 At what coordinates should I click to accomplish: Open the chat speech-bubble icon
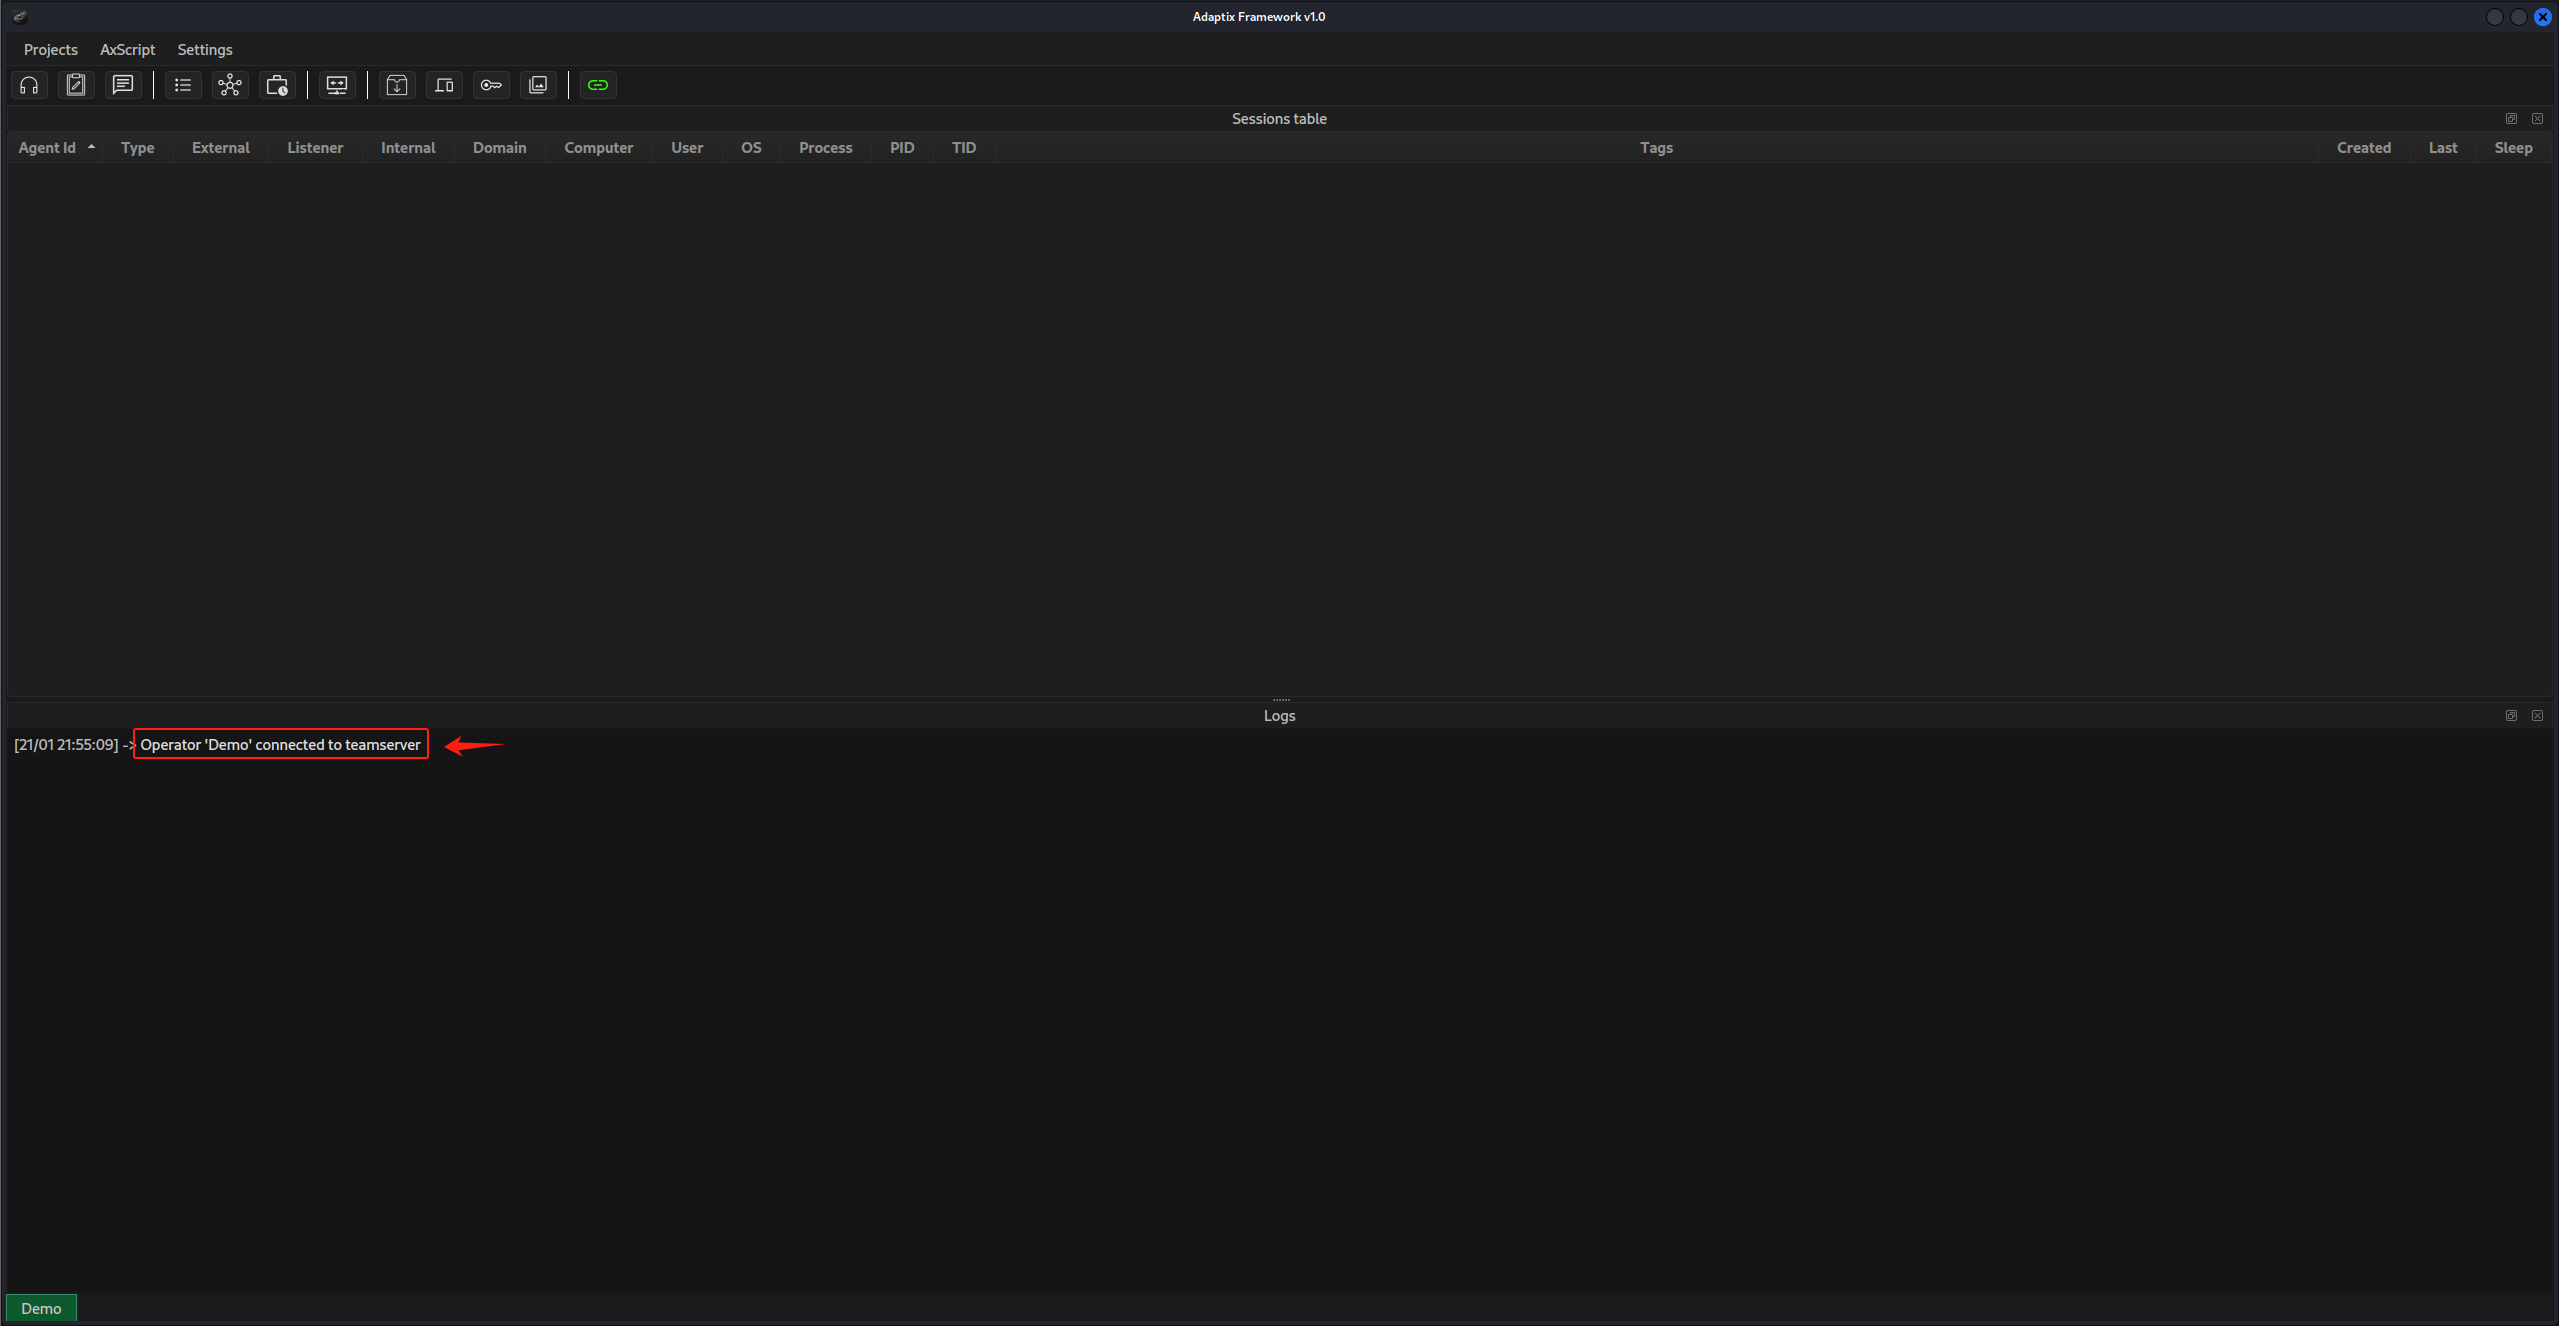[123, 85]
